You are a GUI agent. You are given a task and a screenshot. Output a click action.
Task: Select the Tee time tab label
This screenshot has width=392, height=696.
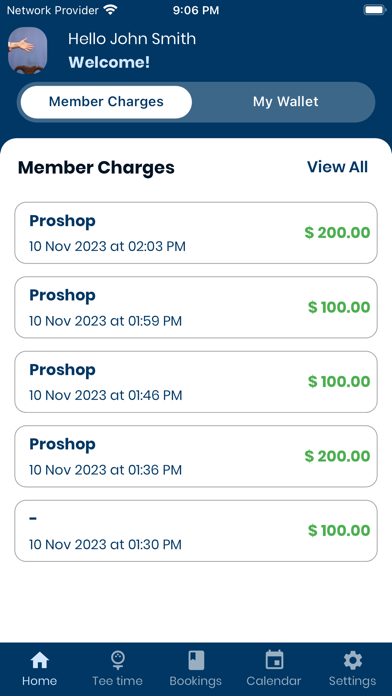pyautogui.click(x=118, y=681)
